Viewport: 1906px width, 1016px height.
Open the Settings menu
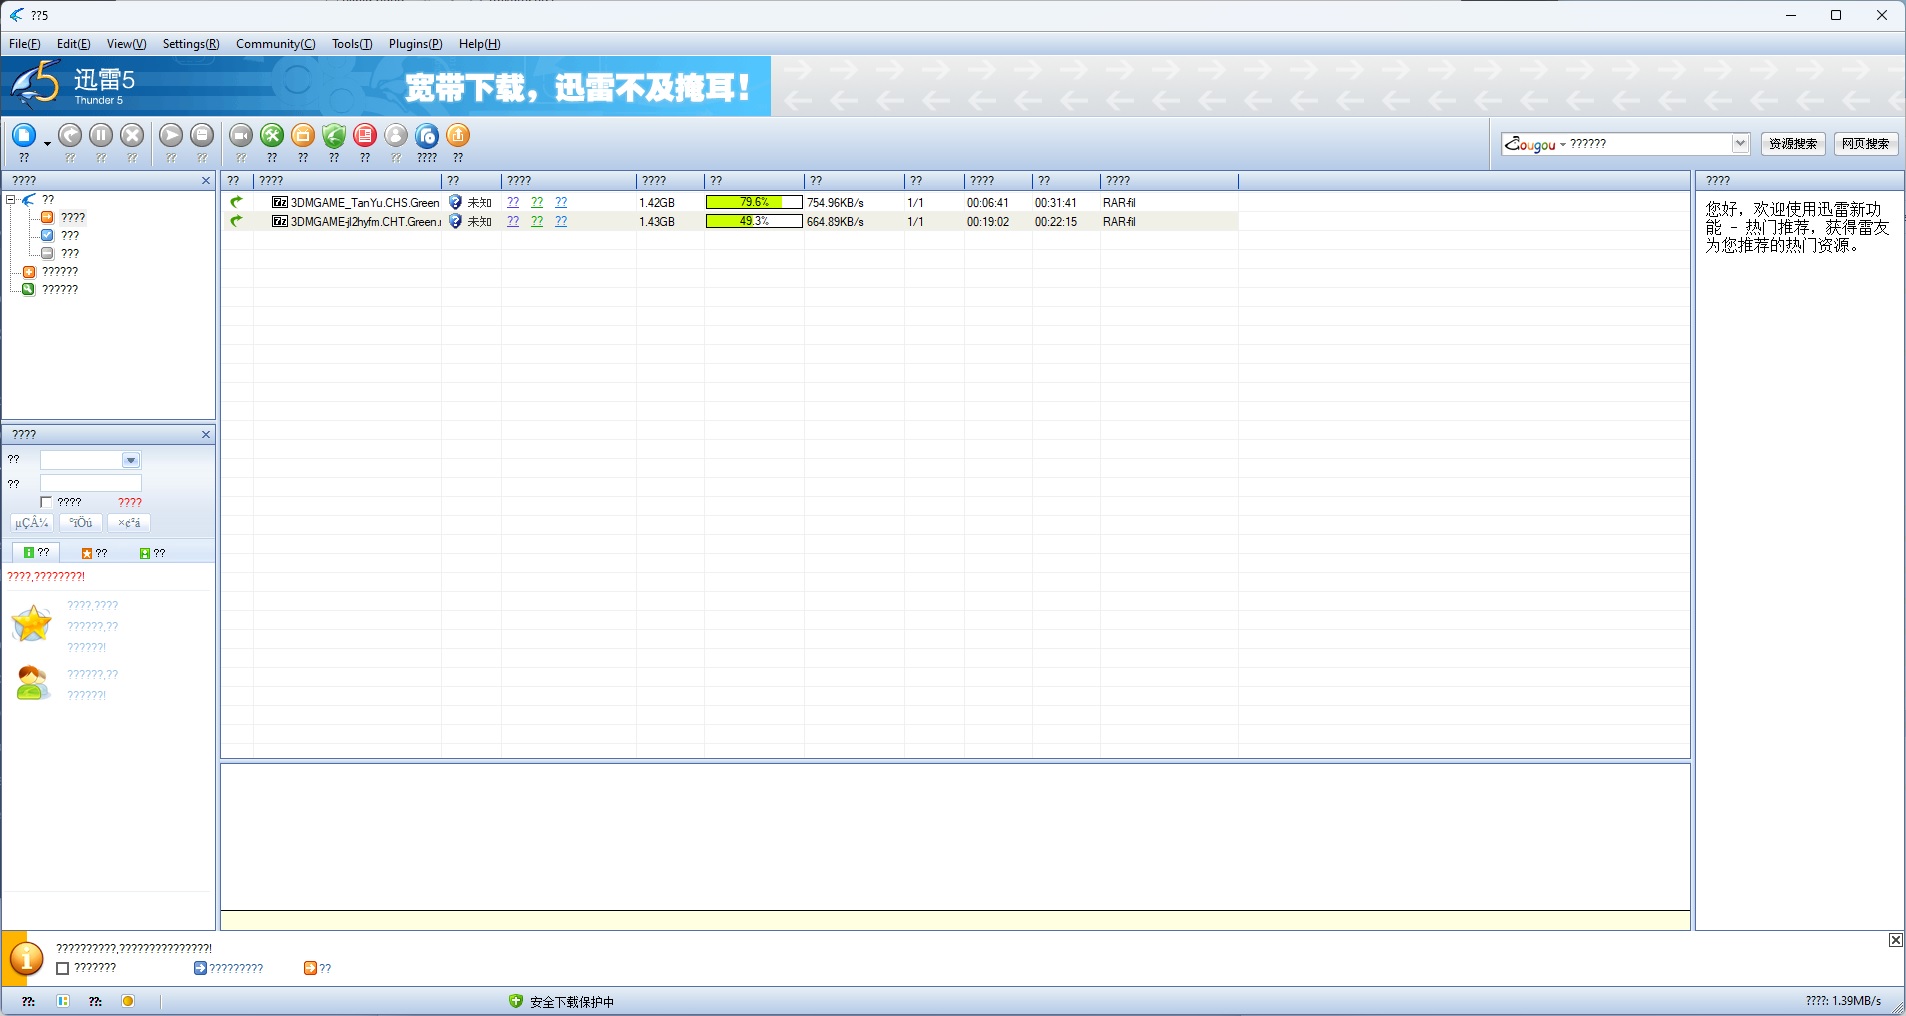tap(191, 44)
